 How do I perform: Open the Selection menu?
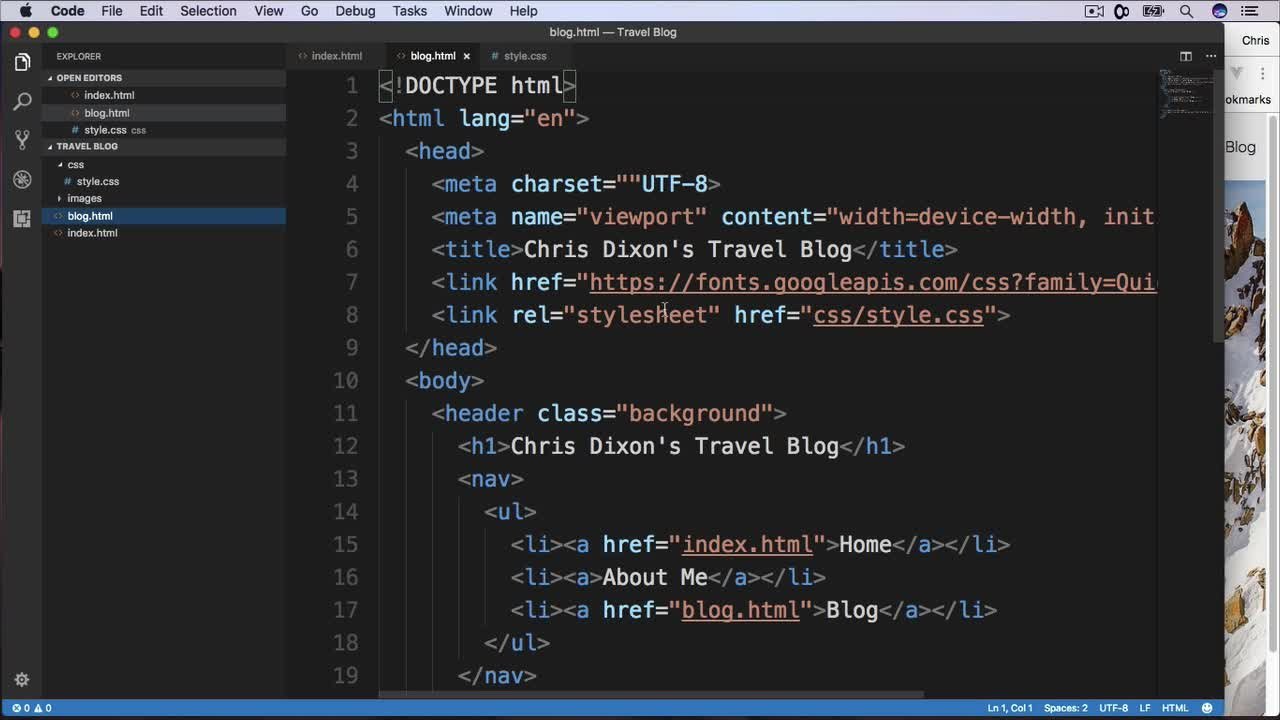[208, 11]
